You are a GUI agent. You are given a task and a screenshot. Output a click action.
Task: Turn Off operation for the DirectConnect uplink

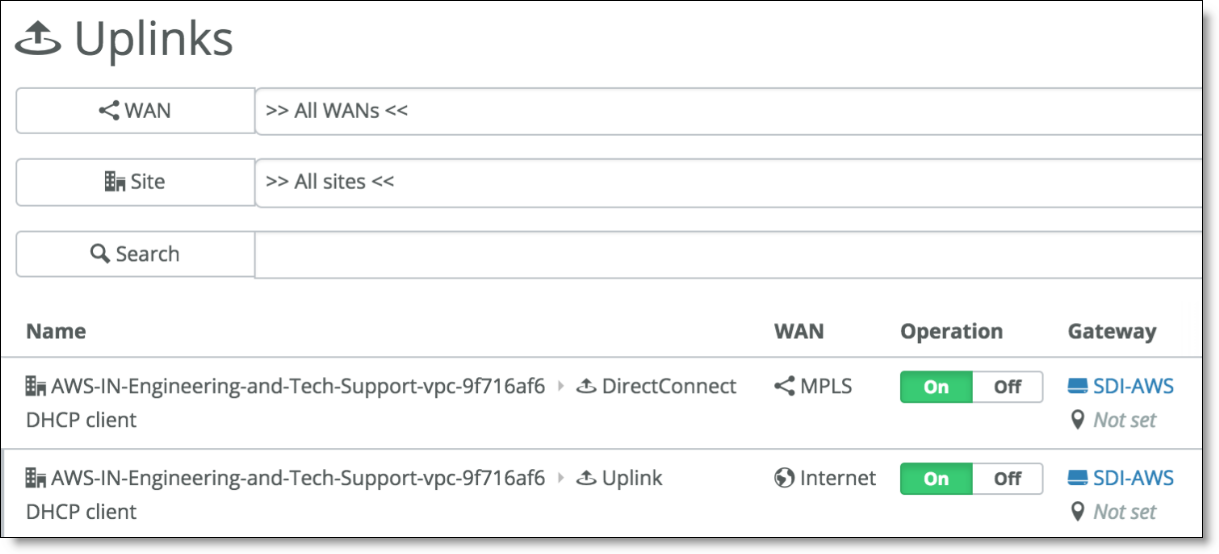(x=1007, y=387)
